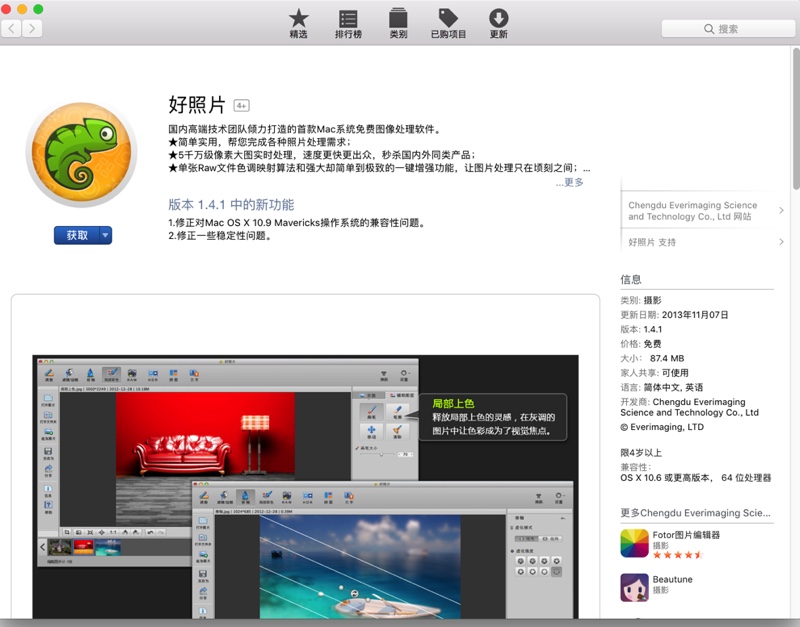Click price value 免费

(x=653, y=344)
